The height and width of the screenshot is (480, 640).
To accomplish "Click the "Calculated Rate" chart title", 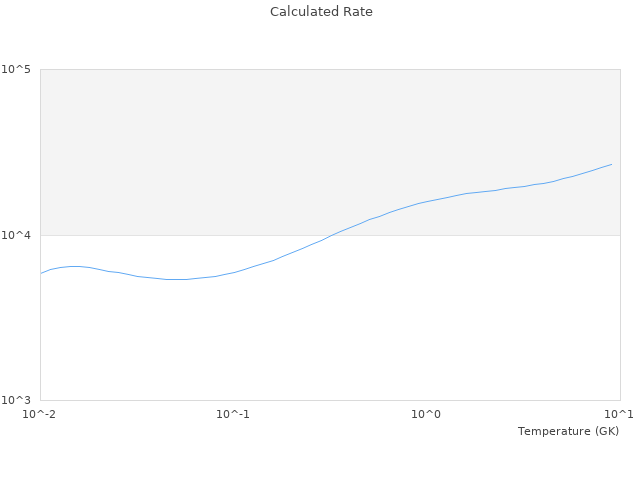I will [x=320, y=12].
